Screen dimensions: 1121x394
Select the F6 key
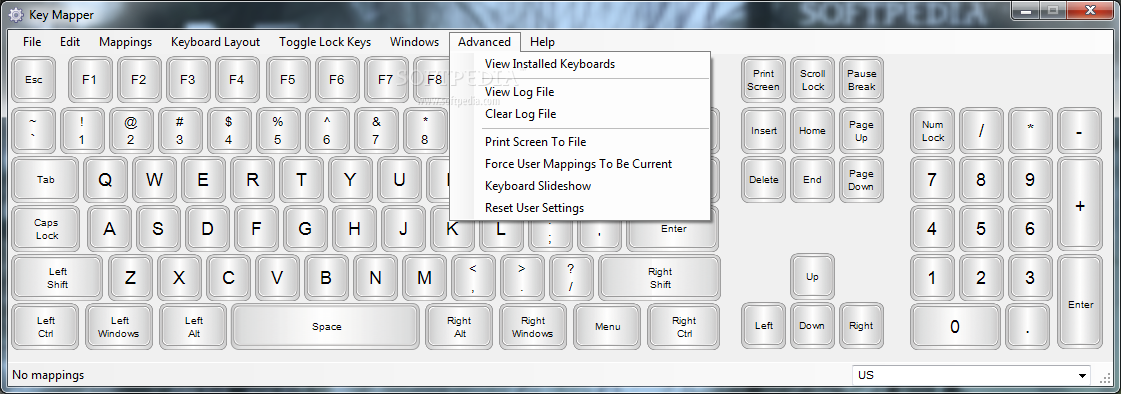(x=337, y=80)
